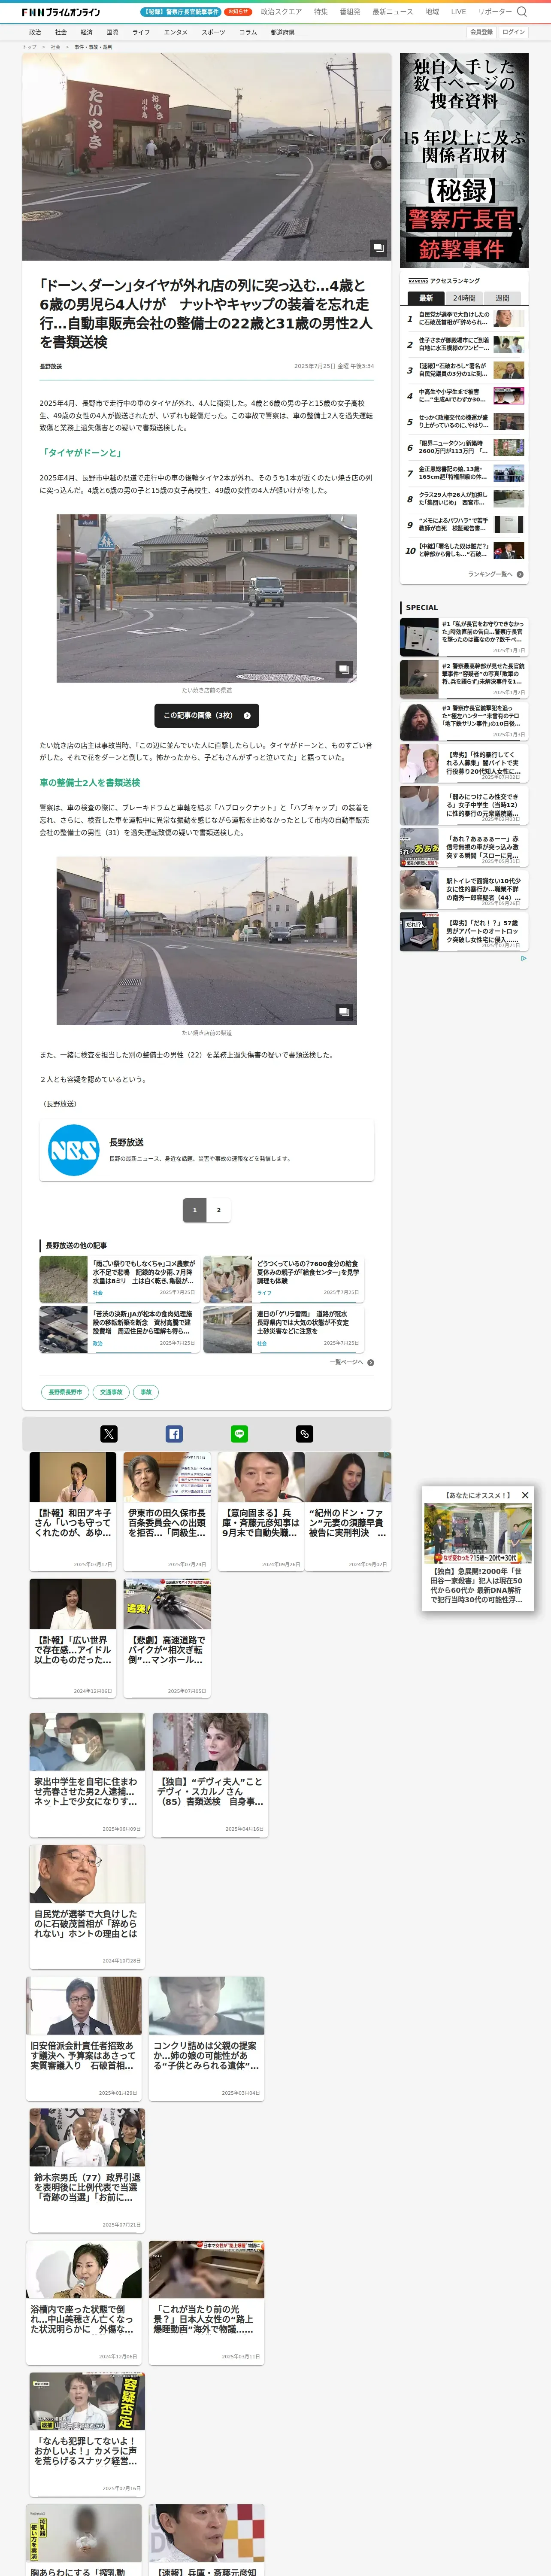The image size is (551, 2576).
Task: Switch ranking to 24時間 tab
Action: point(464,298)
